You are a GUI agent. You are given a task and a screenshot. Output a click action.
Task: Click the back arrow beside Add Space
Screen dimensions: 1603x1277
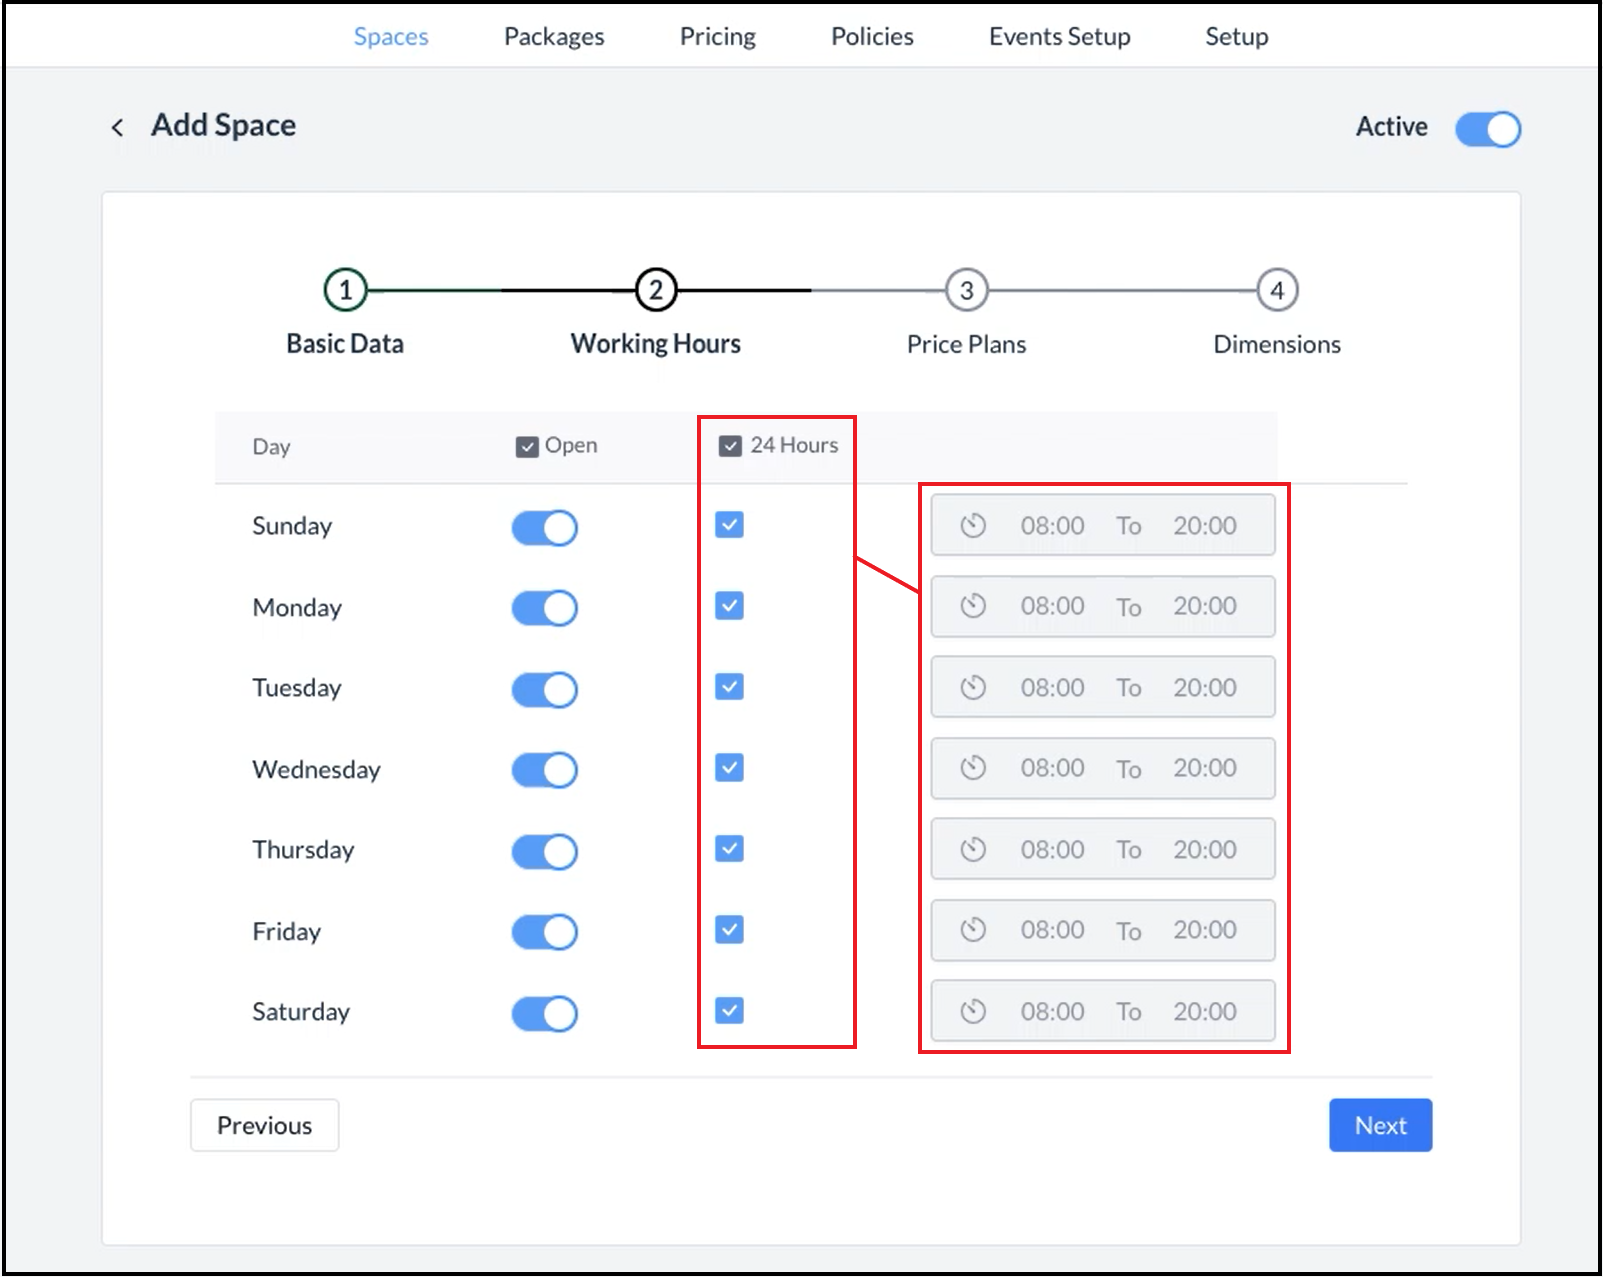117,127
